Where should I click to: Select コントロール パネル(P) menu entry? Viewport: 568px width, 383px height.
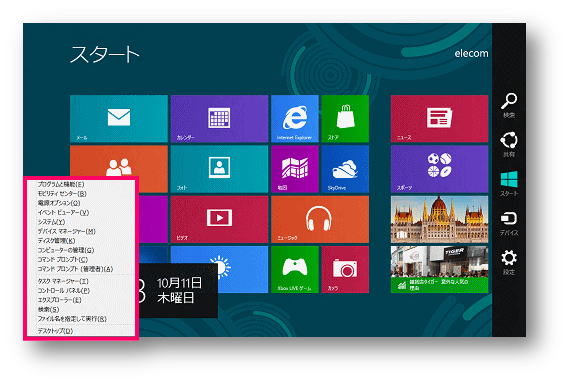[x=64, y=291]
